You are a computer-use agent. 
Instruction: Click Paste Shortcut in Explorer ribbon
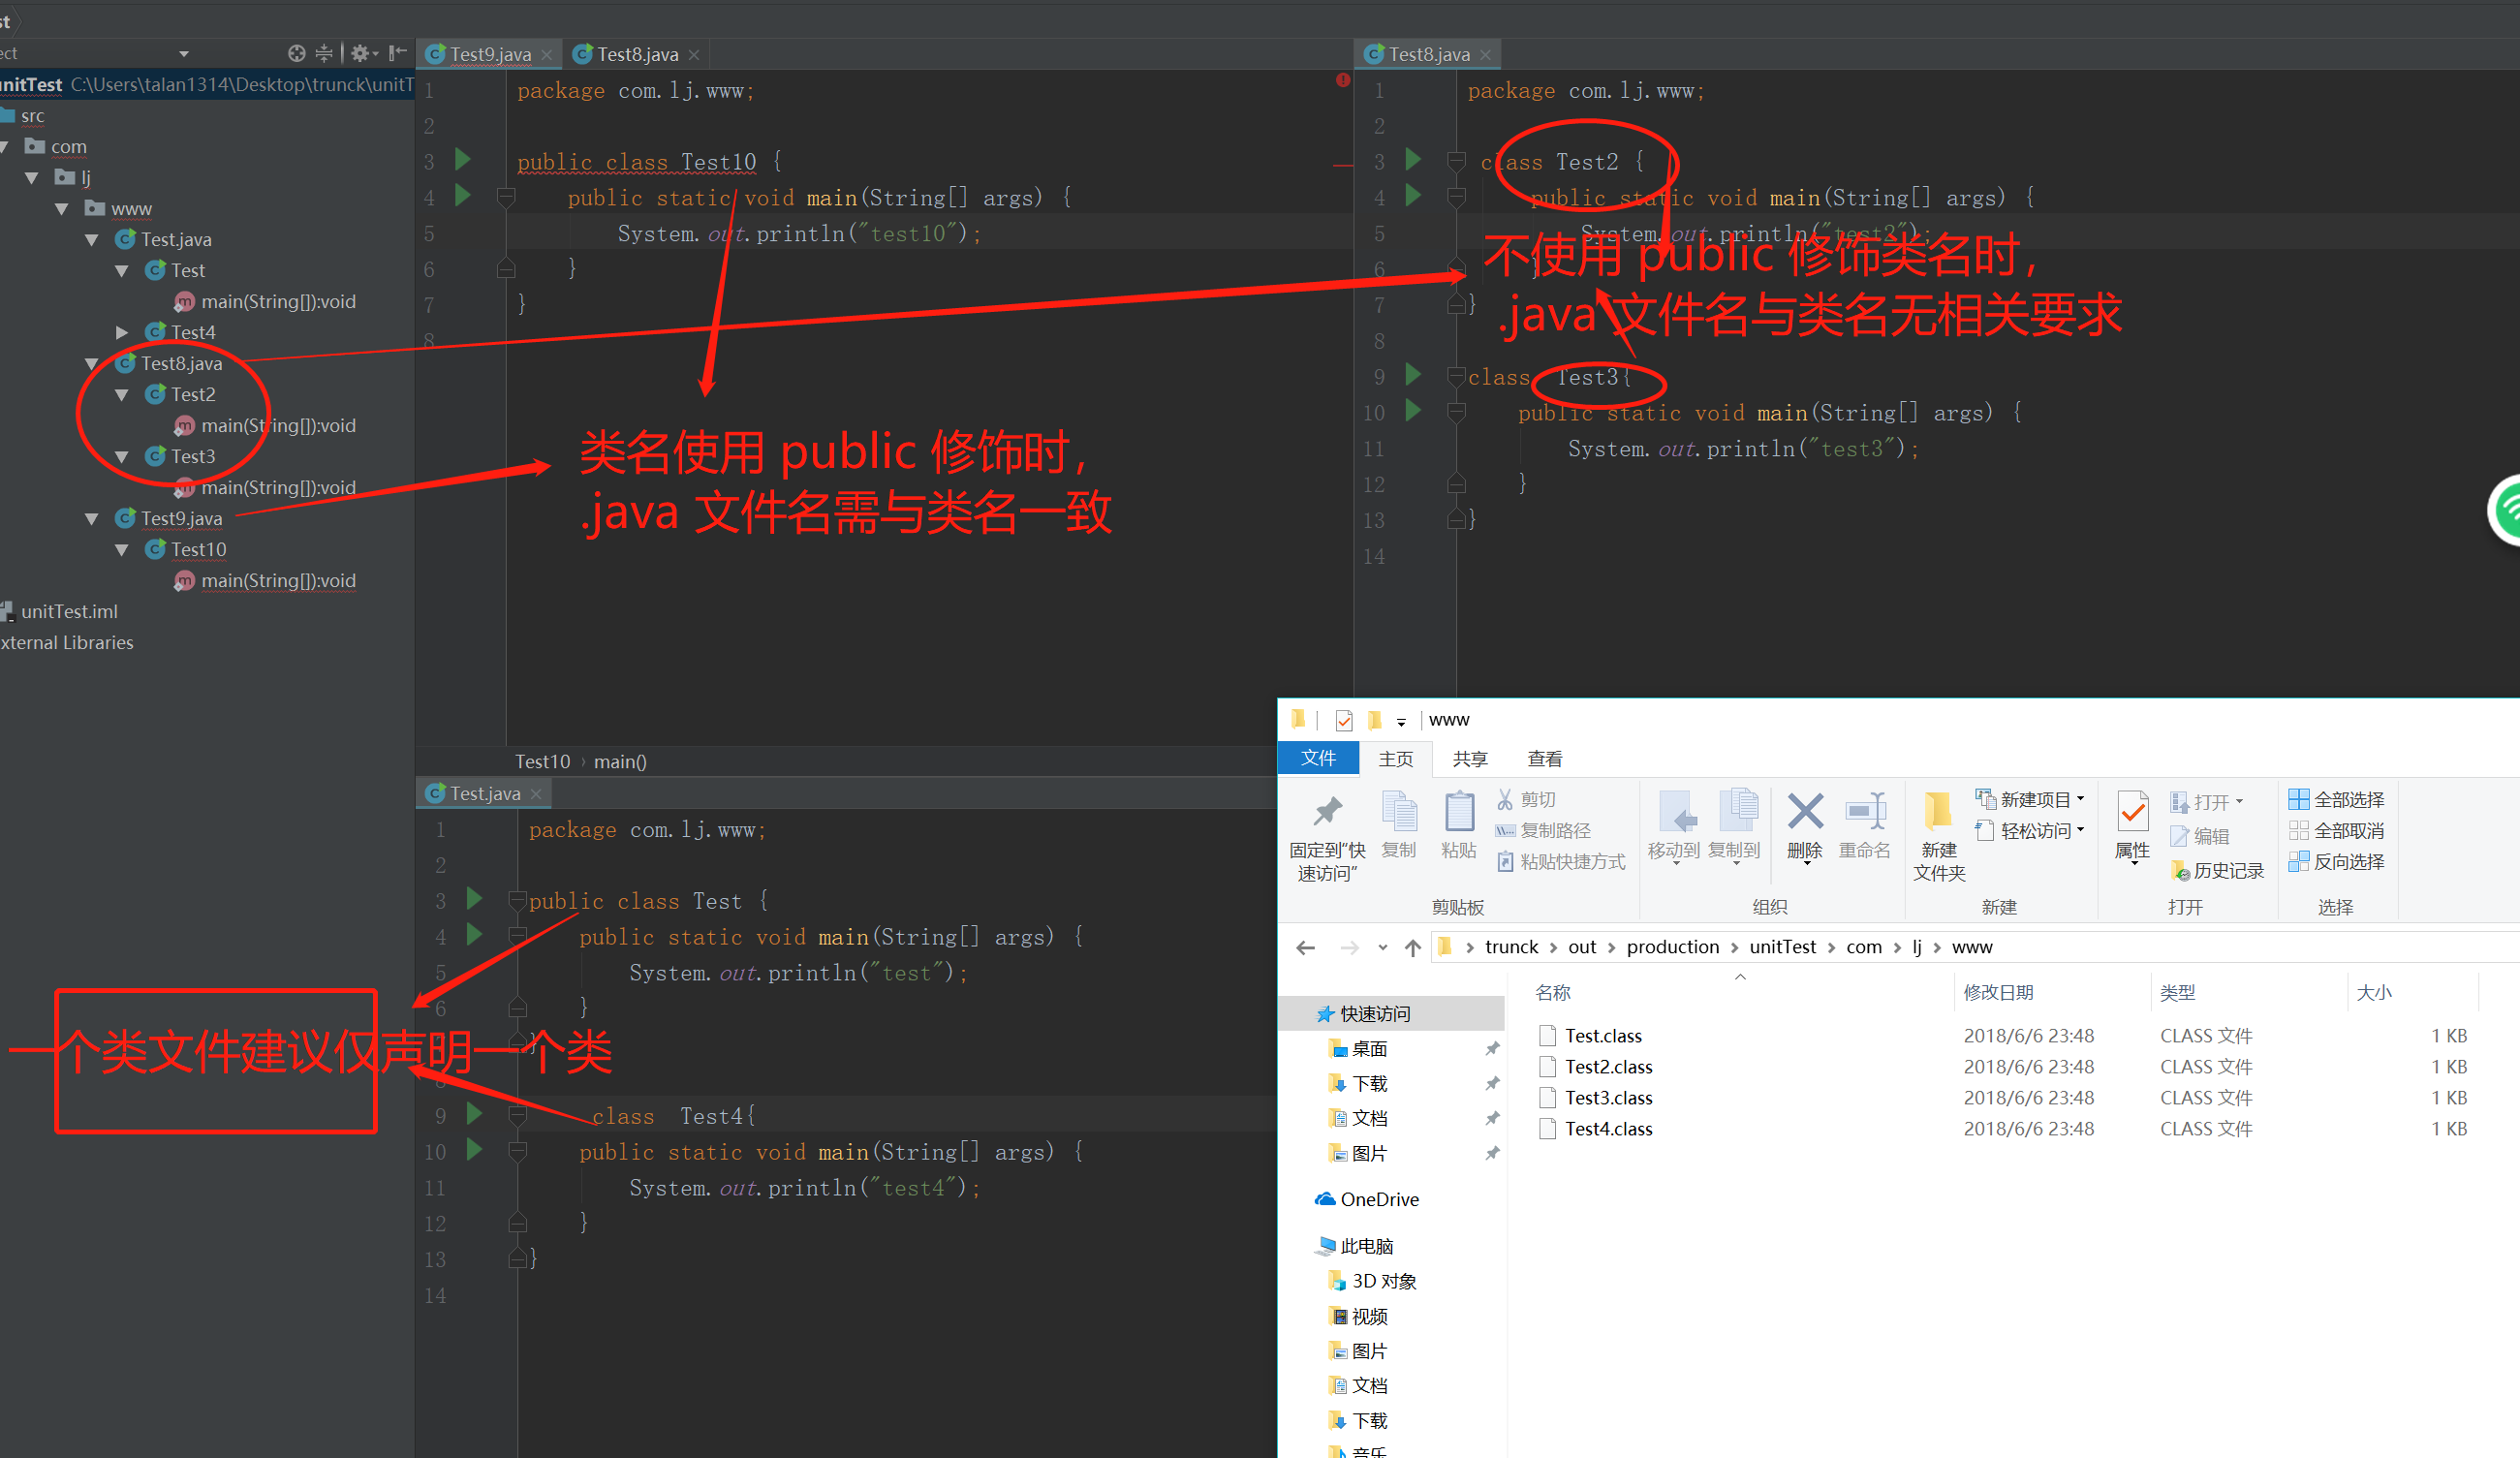(1561, 862)
